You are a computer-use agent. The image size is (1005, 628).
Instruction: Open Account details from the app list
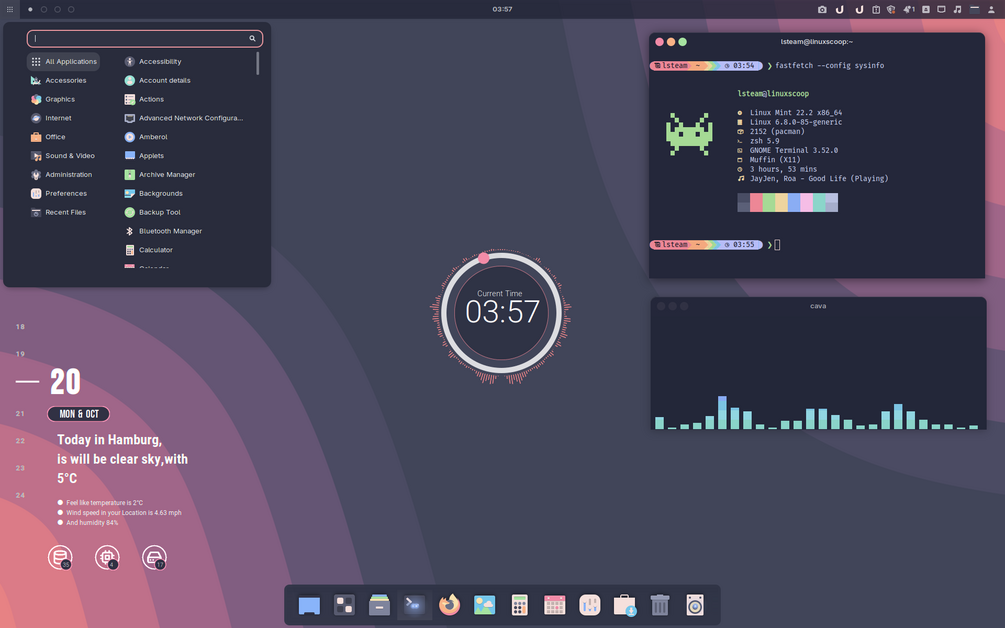click(158, 80)
